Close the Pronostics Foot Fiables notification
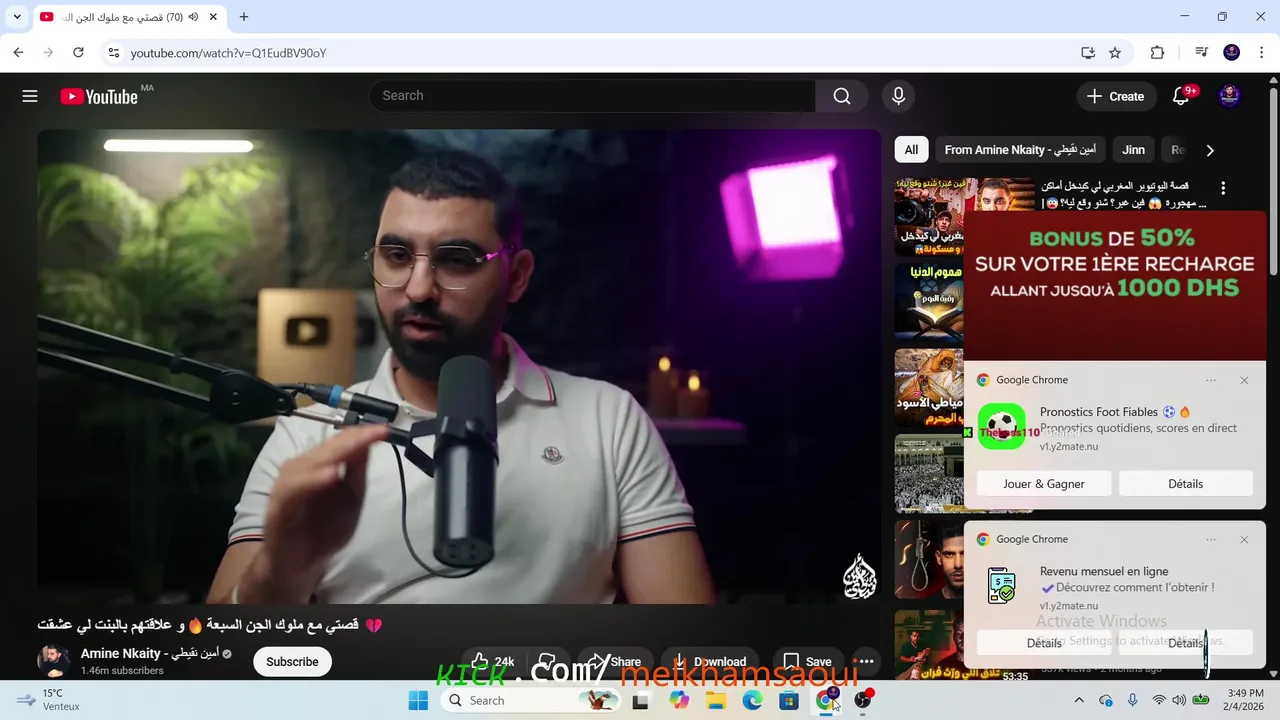This screenshot has height=720, width=1280. [x=1244, y=380]
